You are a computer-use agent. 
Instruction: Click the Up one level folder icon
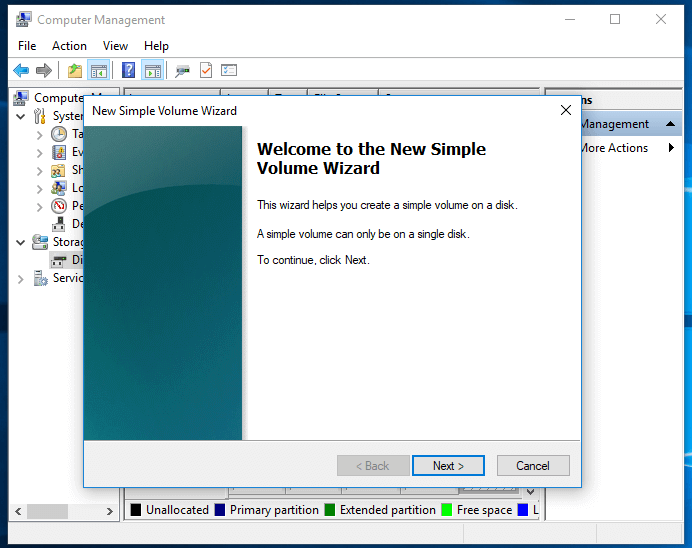75,70
